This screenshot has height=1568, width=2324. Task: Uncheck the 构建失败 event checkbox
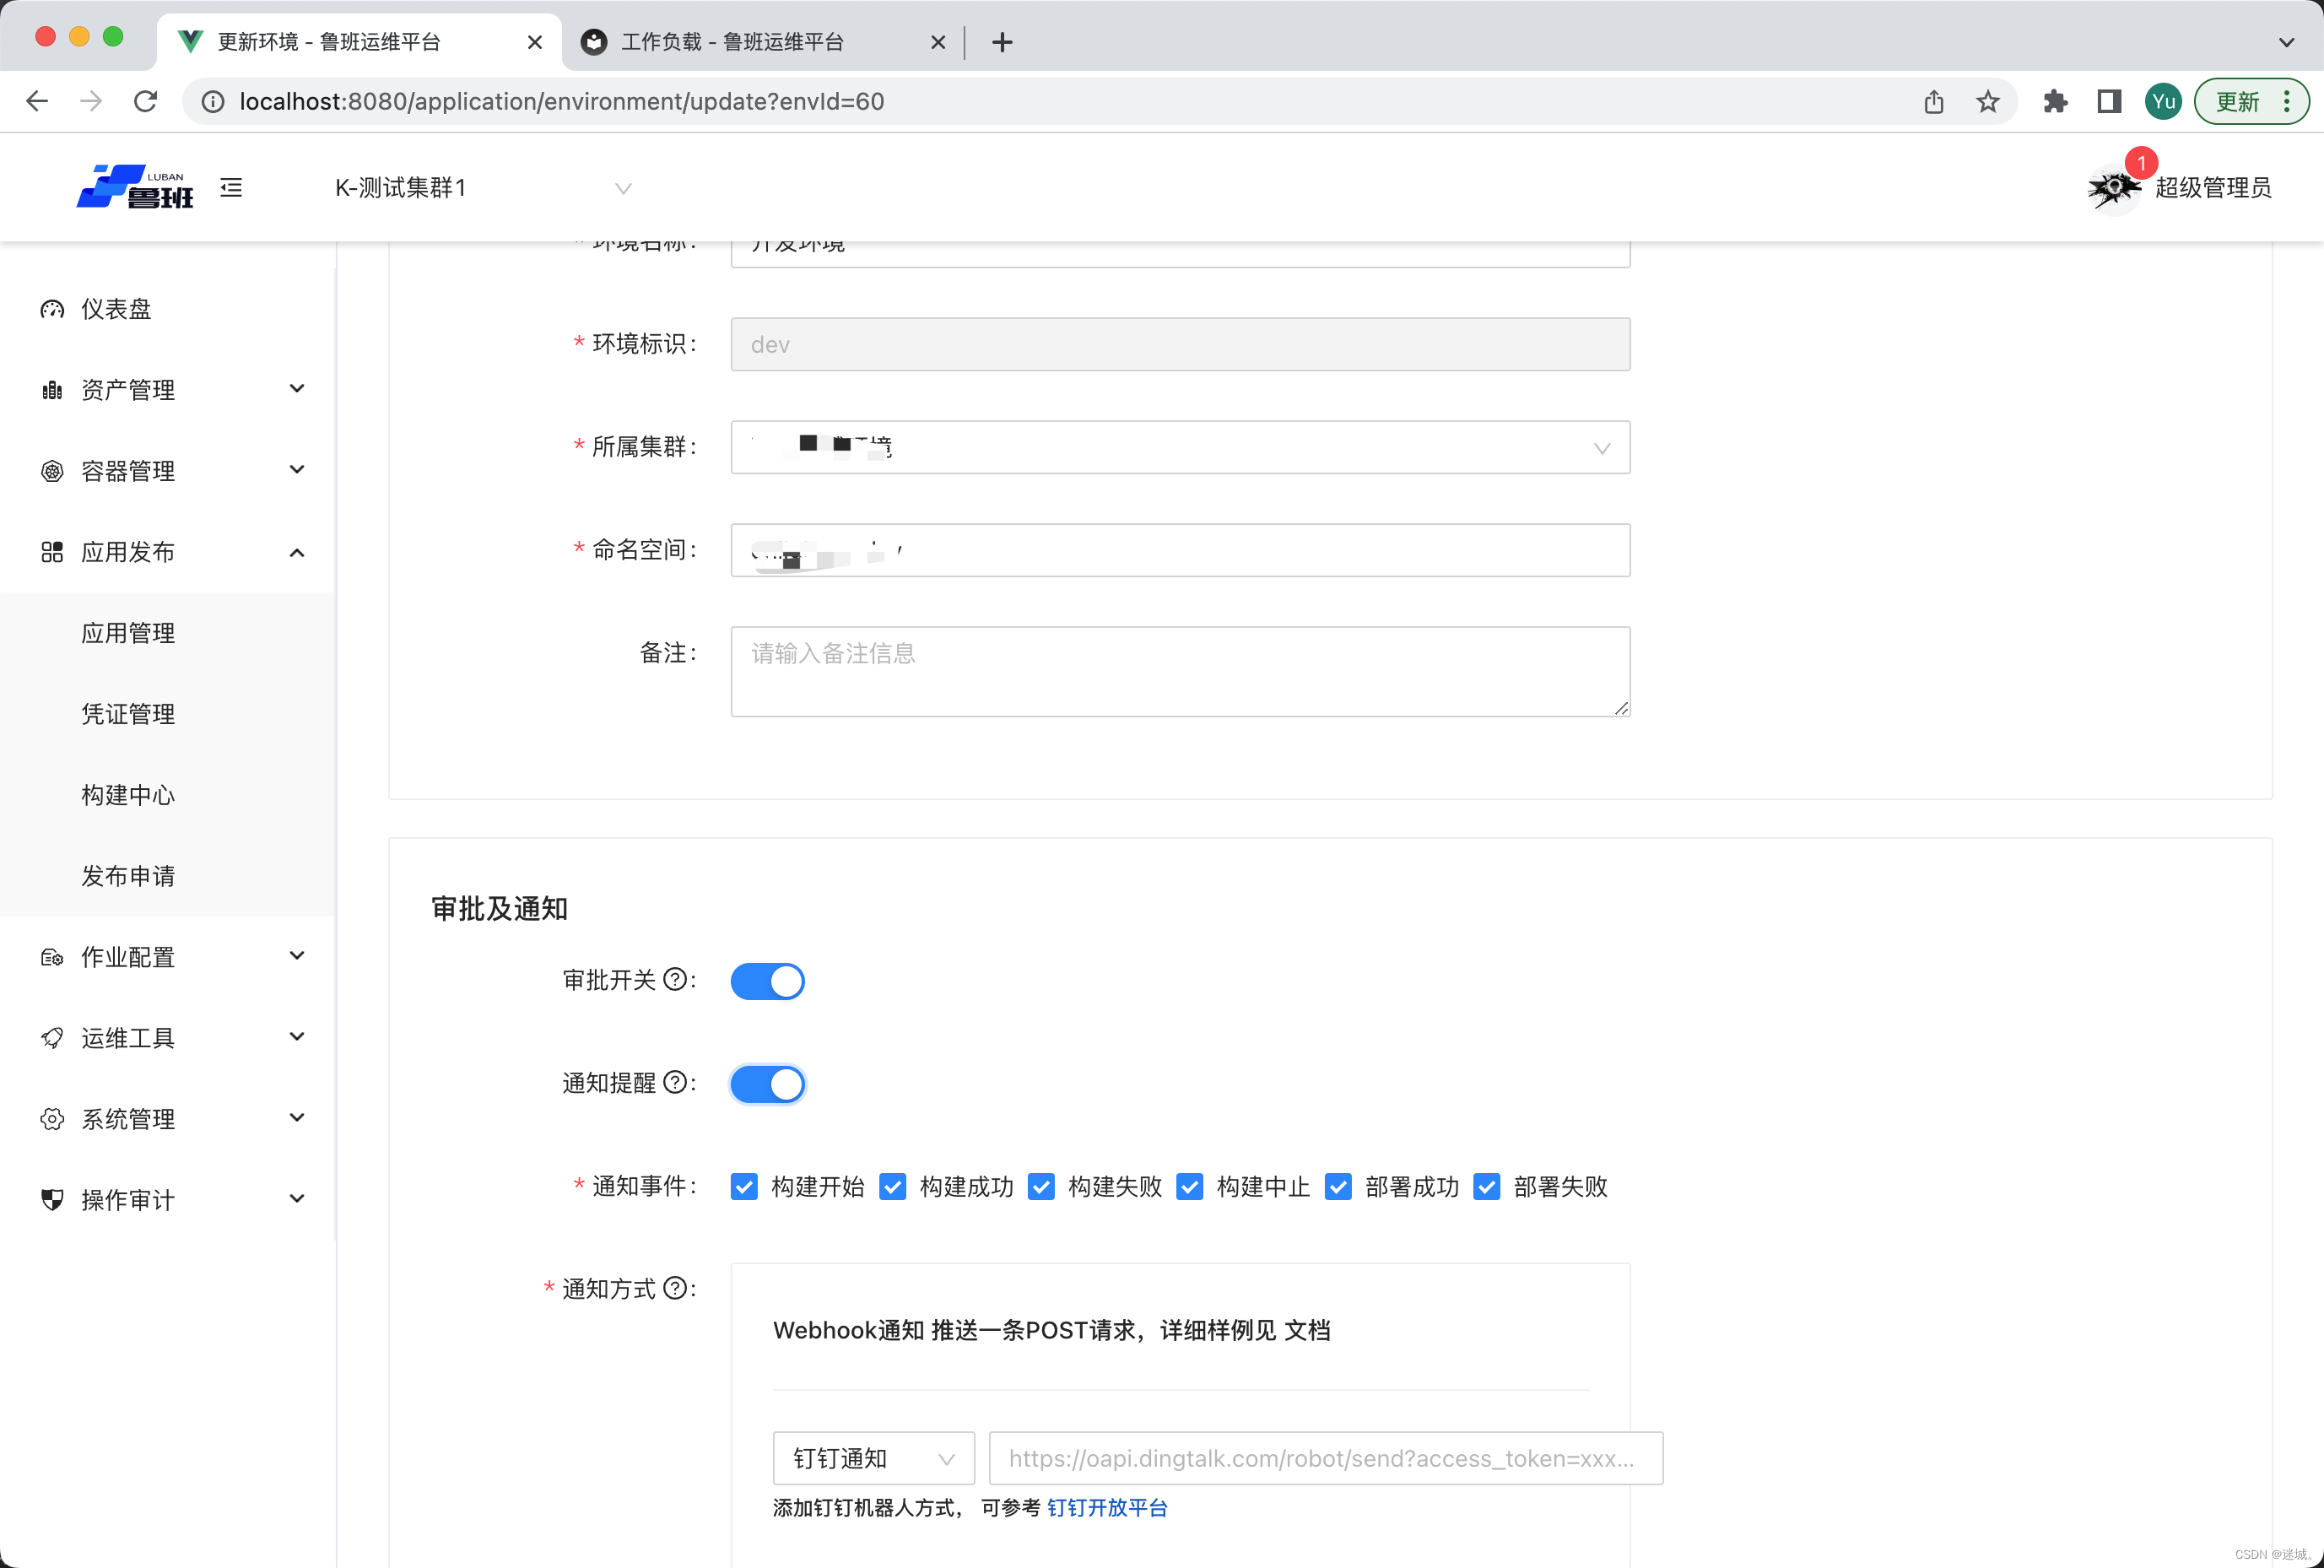pos(1041,1187)
